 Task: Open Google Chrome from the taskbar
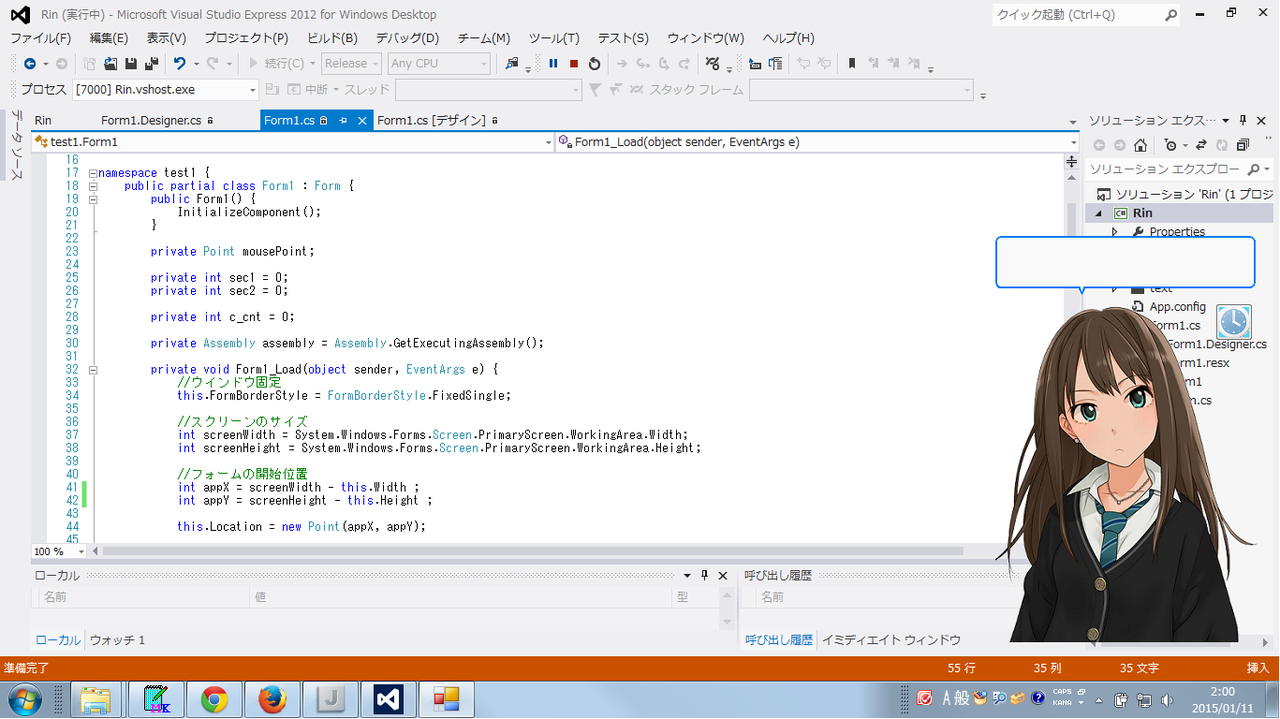(x=214, y=699)
